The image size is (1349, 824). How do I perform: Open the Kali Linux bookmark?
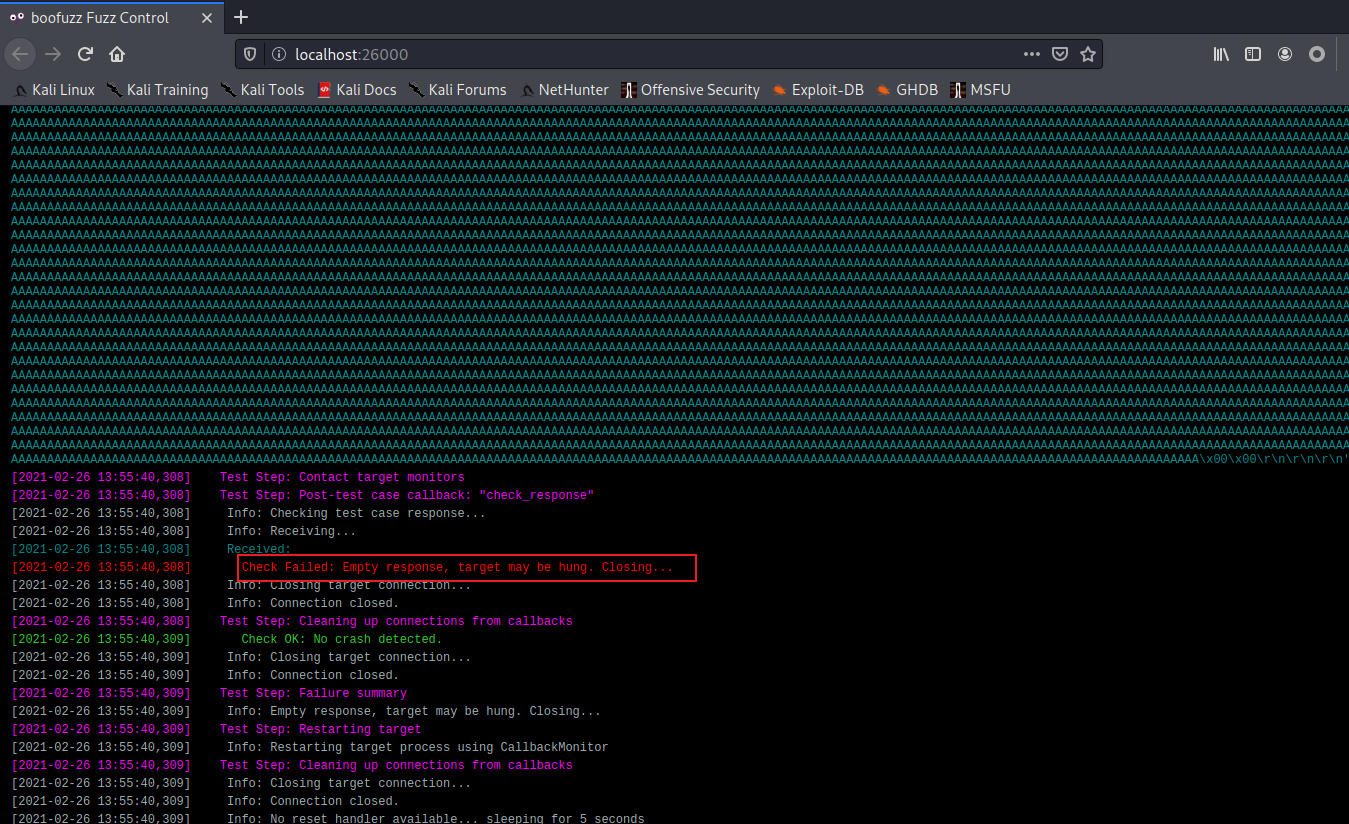[x=54, y=90]
